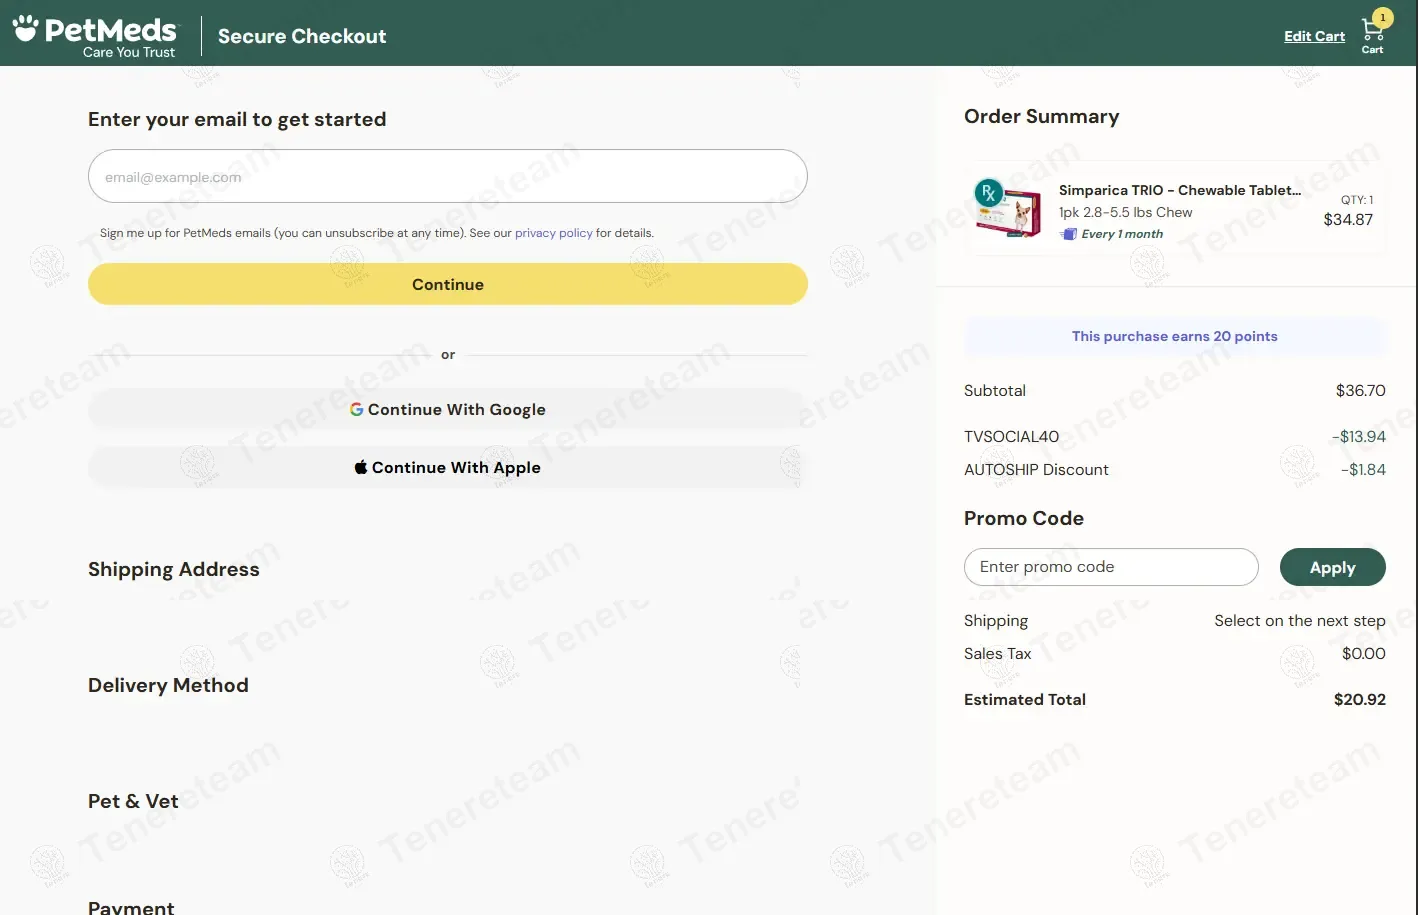Viewport: 1418px width, 915px height.
Task: Click the PetMeds paw logo
Action: (x=26, y=27)
